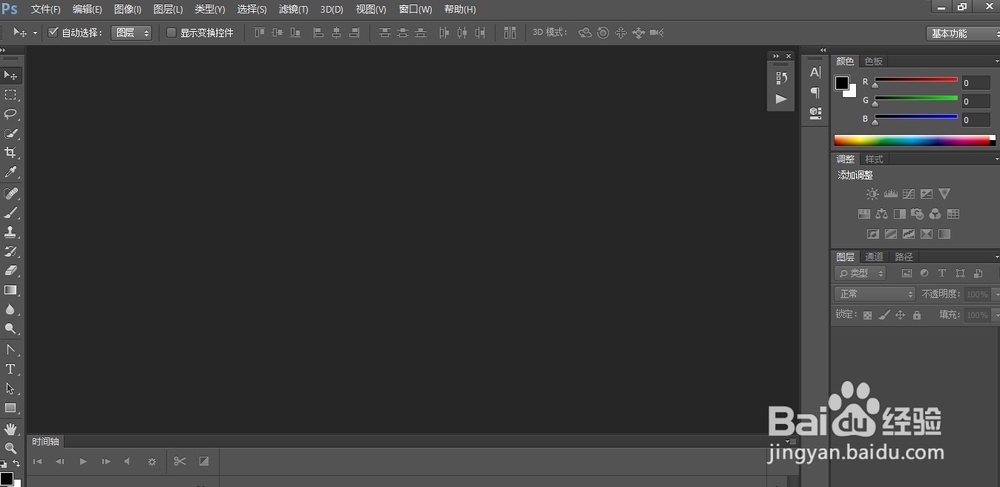Viewport: 1000px width, 487px height.
Task: Select the Clone Stamp tool
Action: [x=10, y=232]
